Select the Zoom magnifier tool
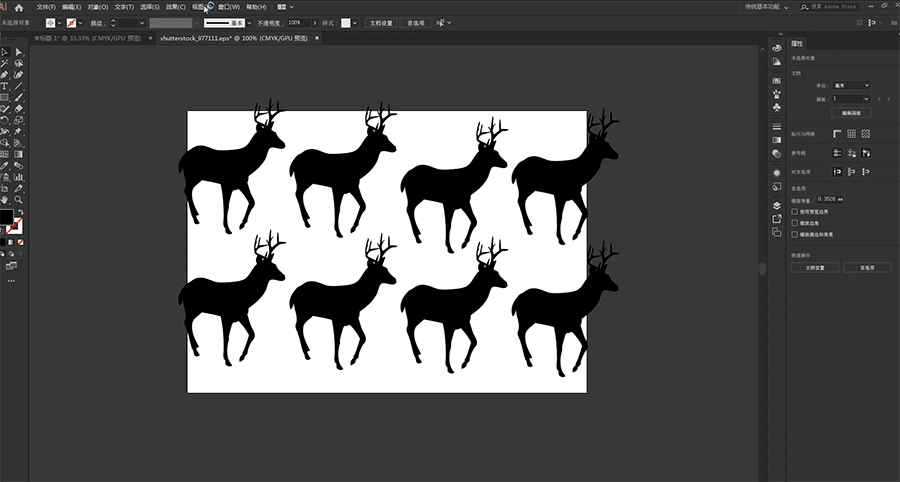This screenshot has width=900, height=482. (18, 199)
